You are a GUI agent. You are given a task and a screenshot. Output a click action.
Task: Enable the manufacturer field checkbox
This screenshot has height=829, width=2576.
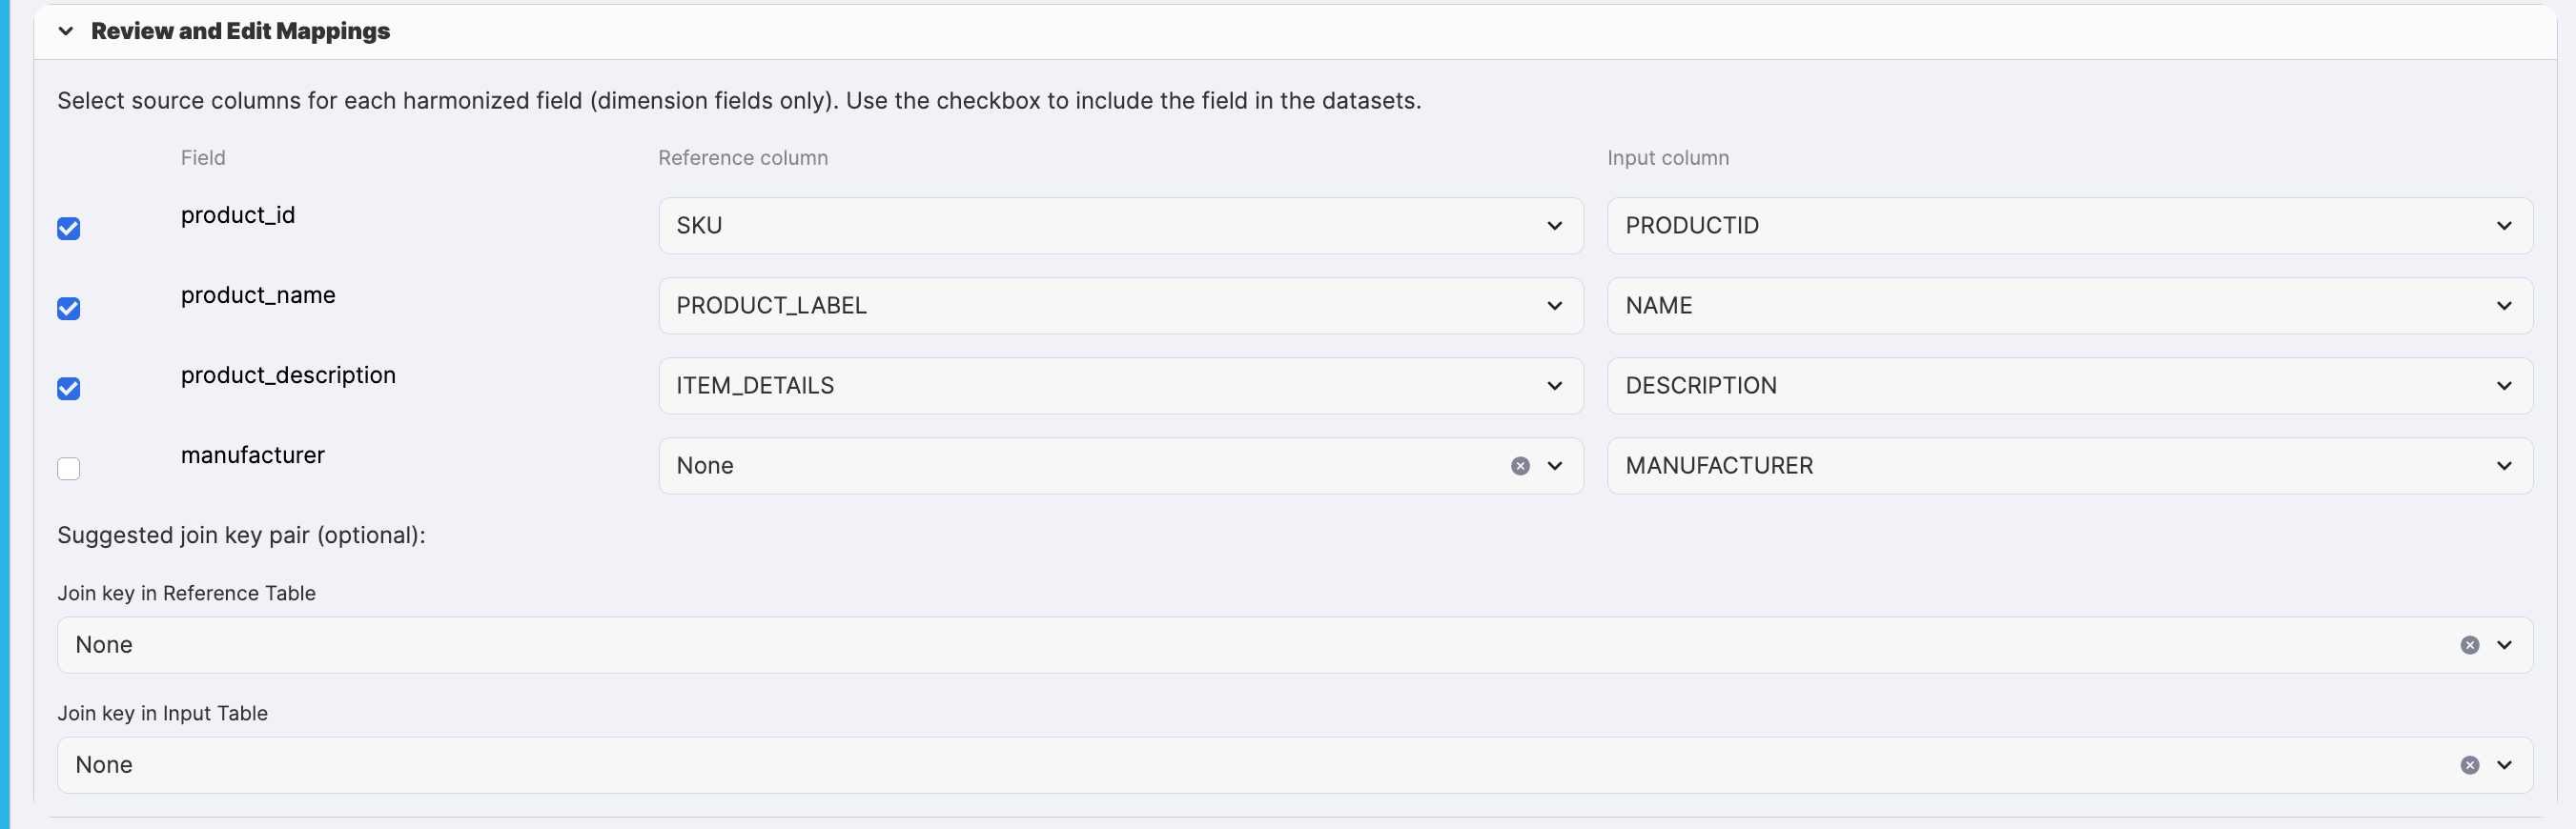point(69,469)
